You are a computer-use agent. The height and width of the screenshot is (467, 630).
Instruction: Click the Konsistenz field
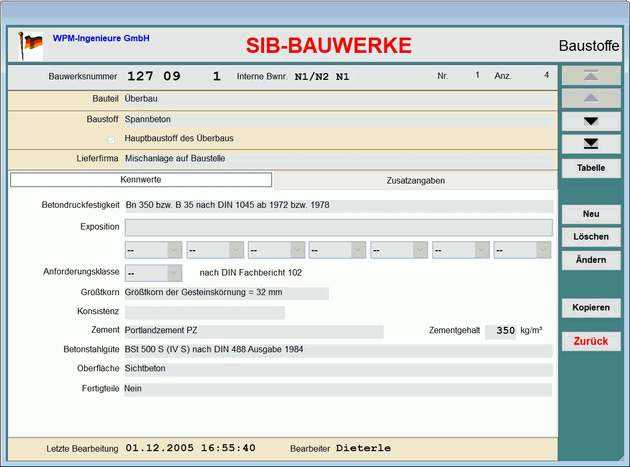tap(205, 312)
